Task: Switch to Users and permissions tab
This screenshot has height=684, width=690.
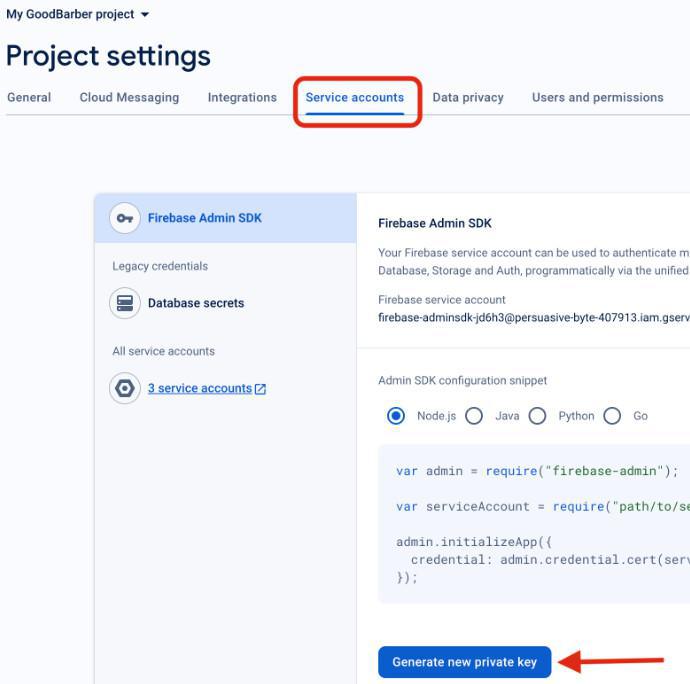Action: click(x=597, y=98)
